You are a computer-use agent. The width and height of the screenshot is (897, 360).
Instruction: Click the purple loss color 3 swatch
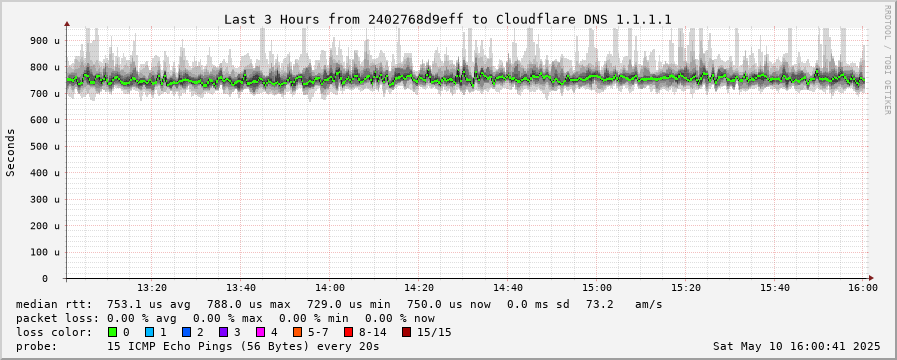click(x=223, y=332)
